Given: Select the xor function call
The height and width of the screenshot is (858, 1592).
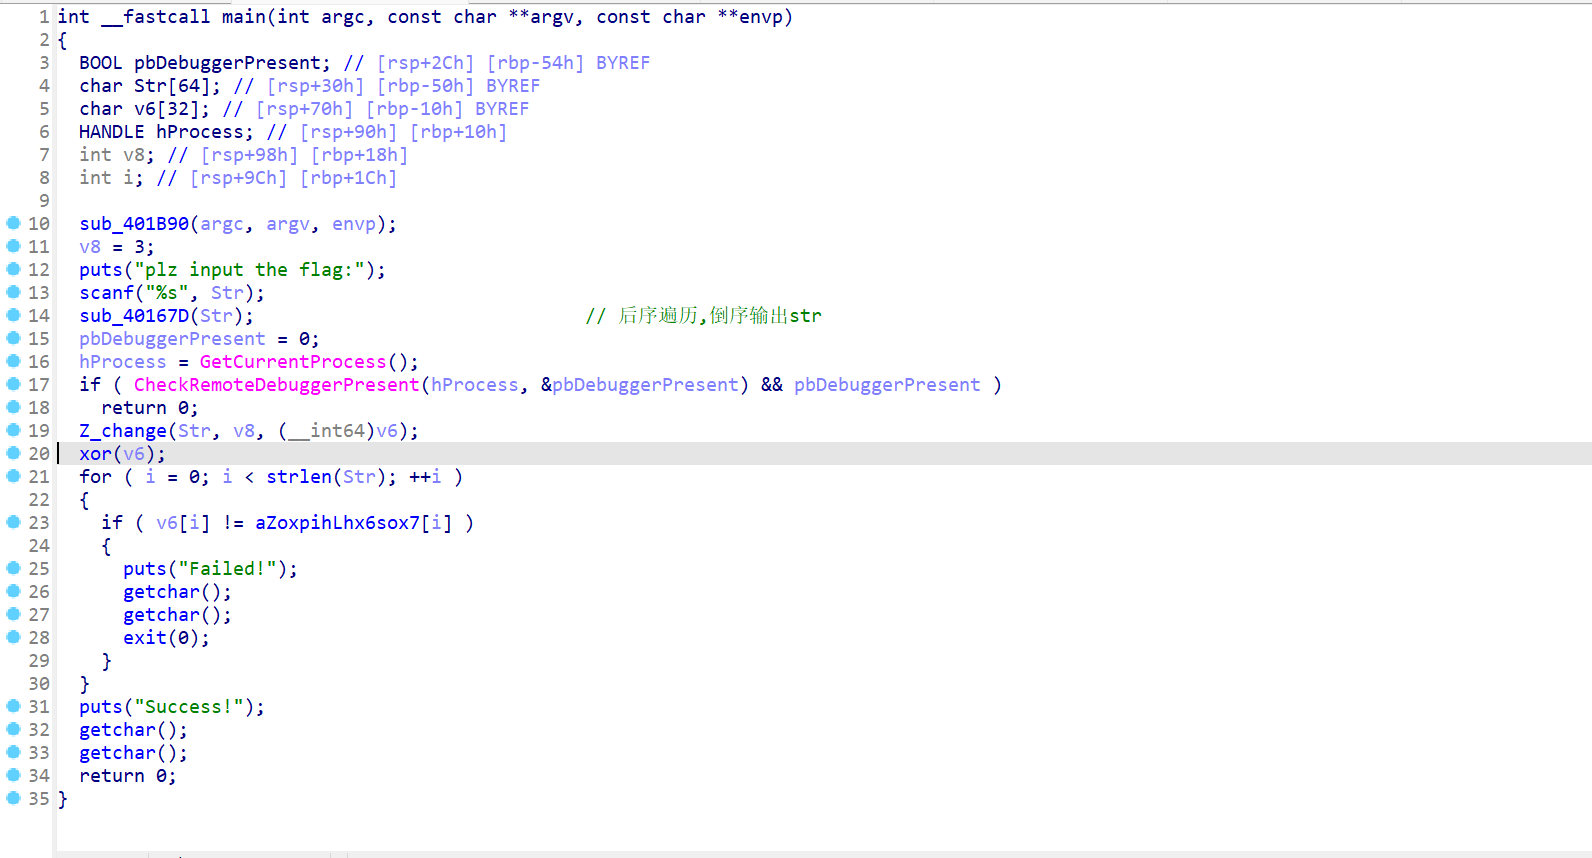Looking at the screenshot, I should coord(96,454).
